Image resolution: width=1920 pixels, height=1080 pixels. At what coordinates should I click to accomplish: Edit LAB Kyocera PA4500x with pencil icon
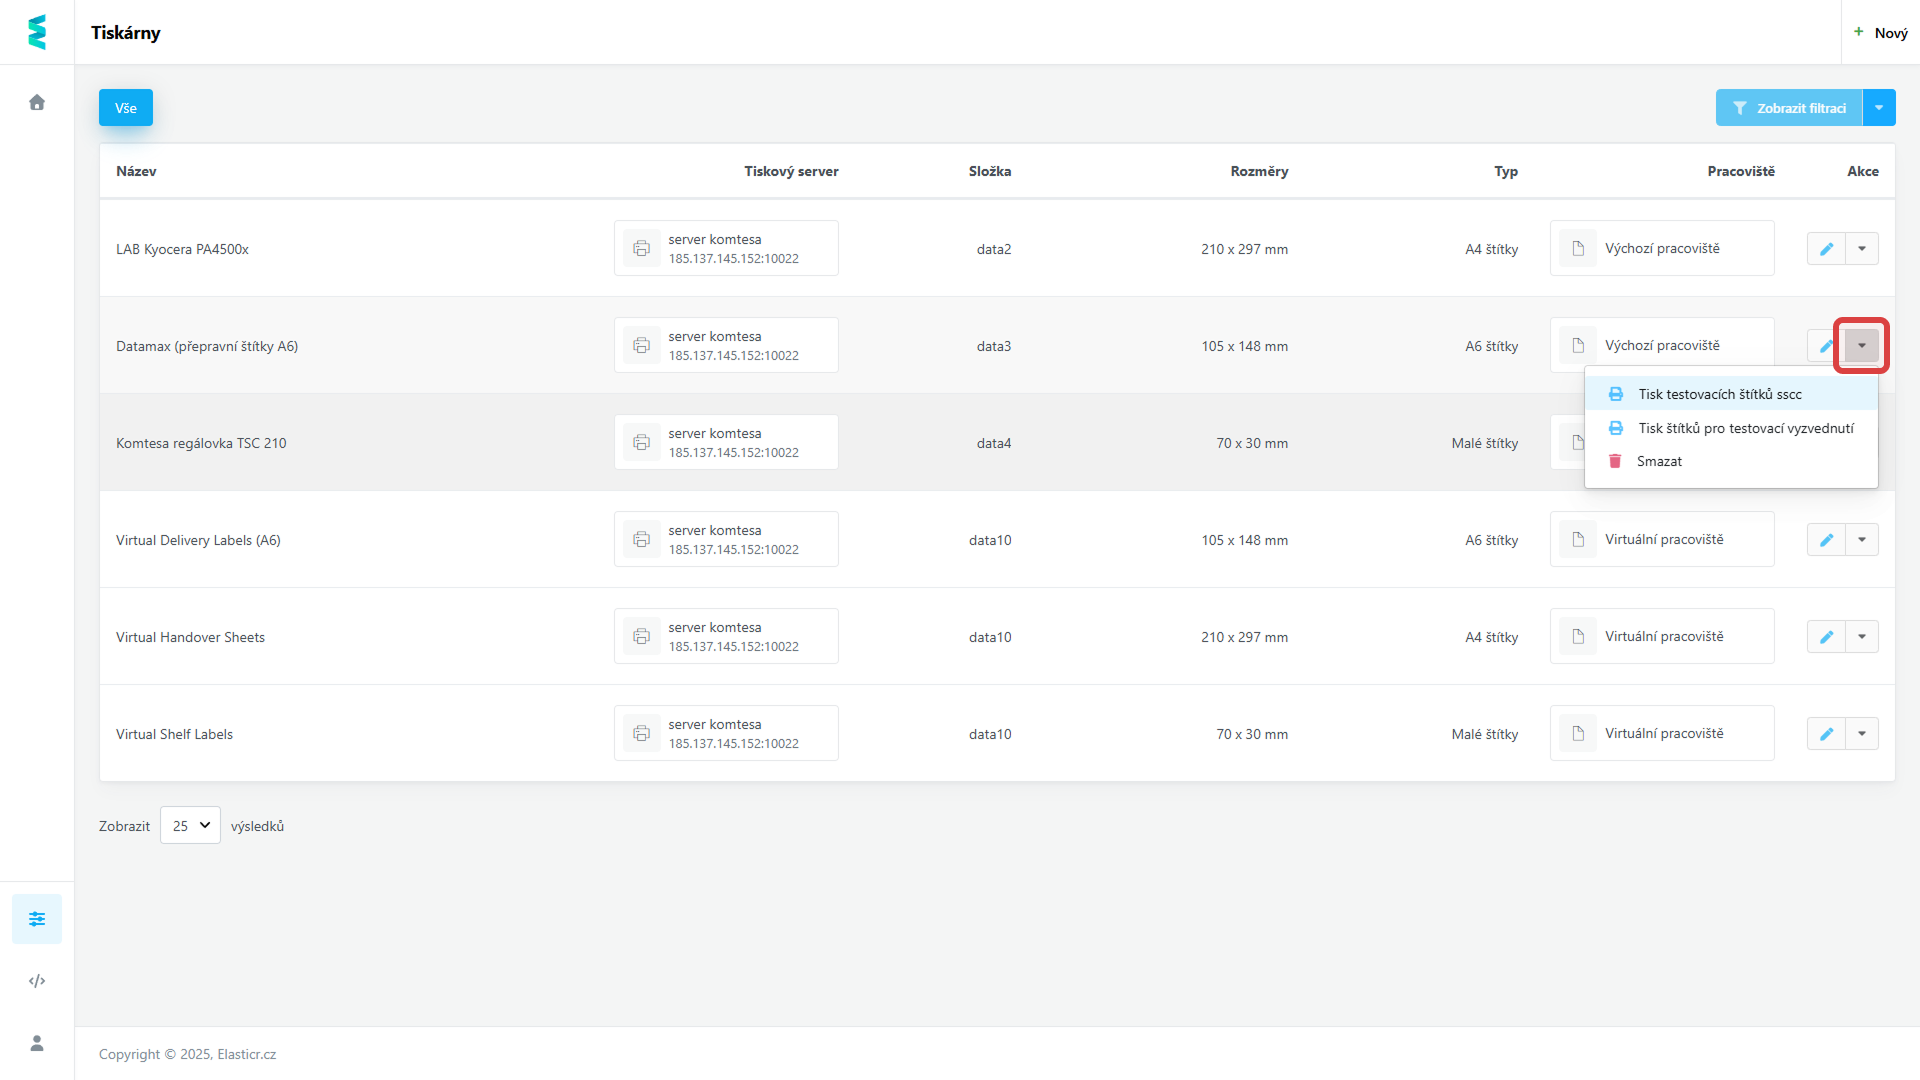1826,249
